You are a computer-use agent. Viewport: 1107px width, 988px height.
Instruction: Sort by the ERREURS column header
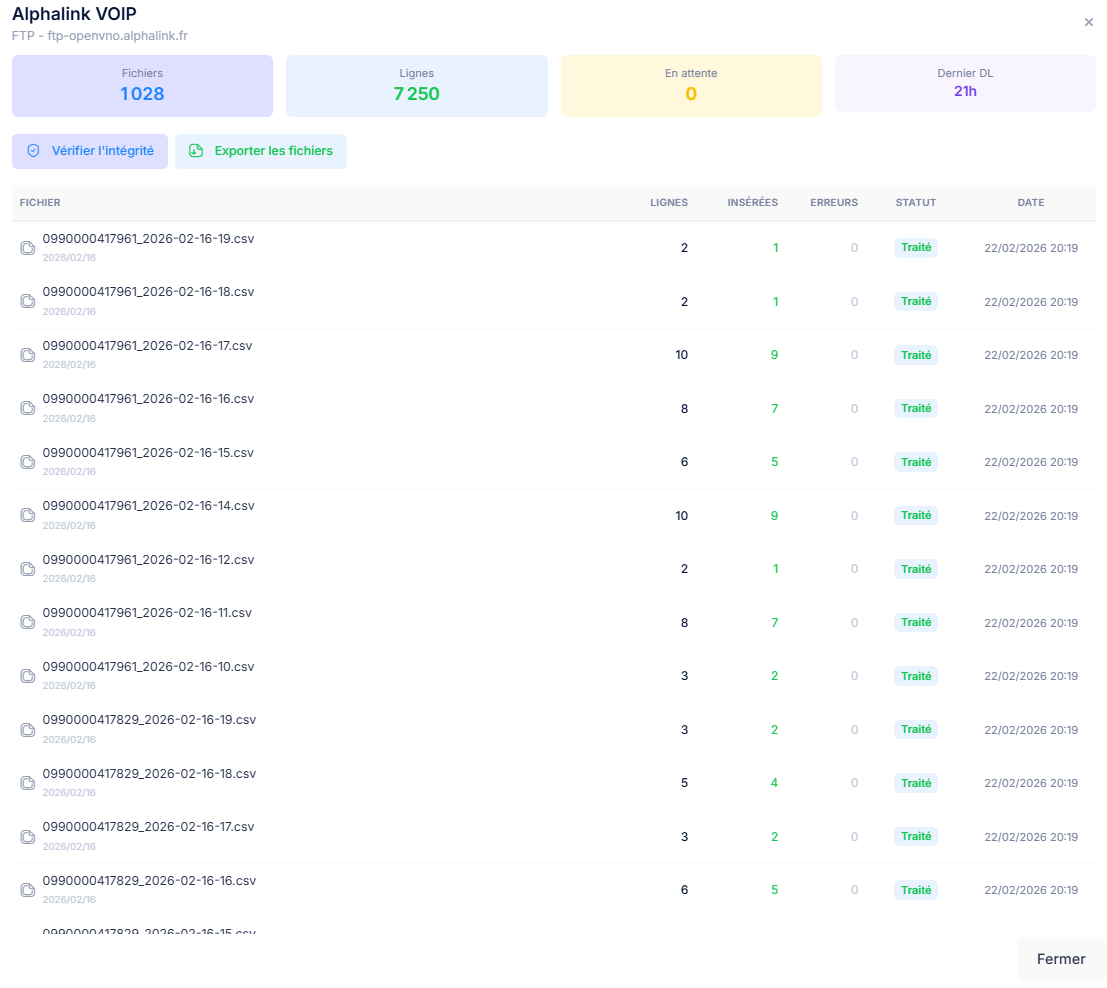[x=834, y=202]
